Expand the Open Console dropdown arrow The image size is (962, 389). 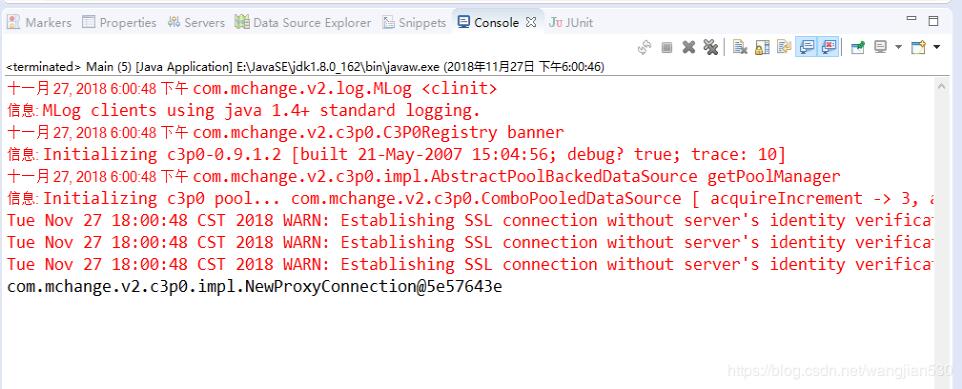pos(937,47)
